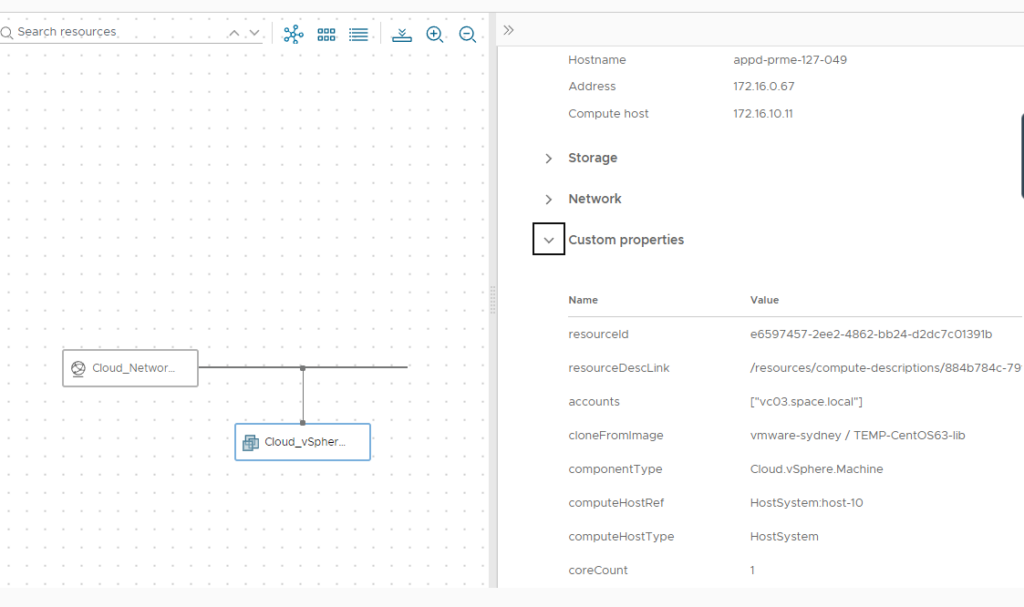Switch to topology graph view icon
Image resolution: width=1024 pixels, height=607 pixels.
(x=293, y=34)
